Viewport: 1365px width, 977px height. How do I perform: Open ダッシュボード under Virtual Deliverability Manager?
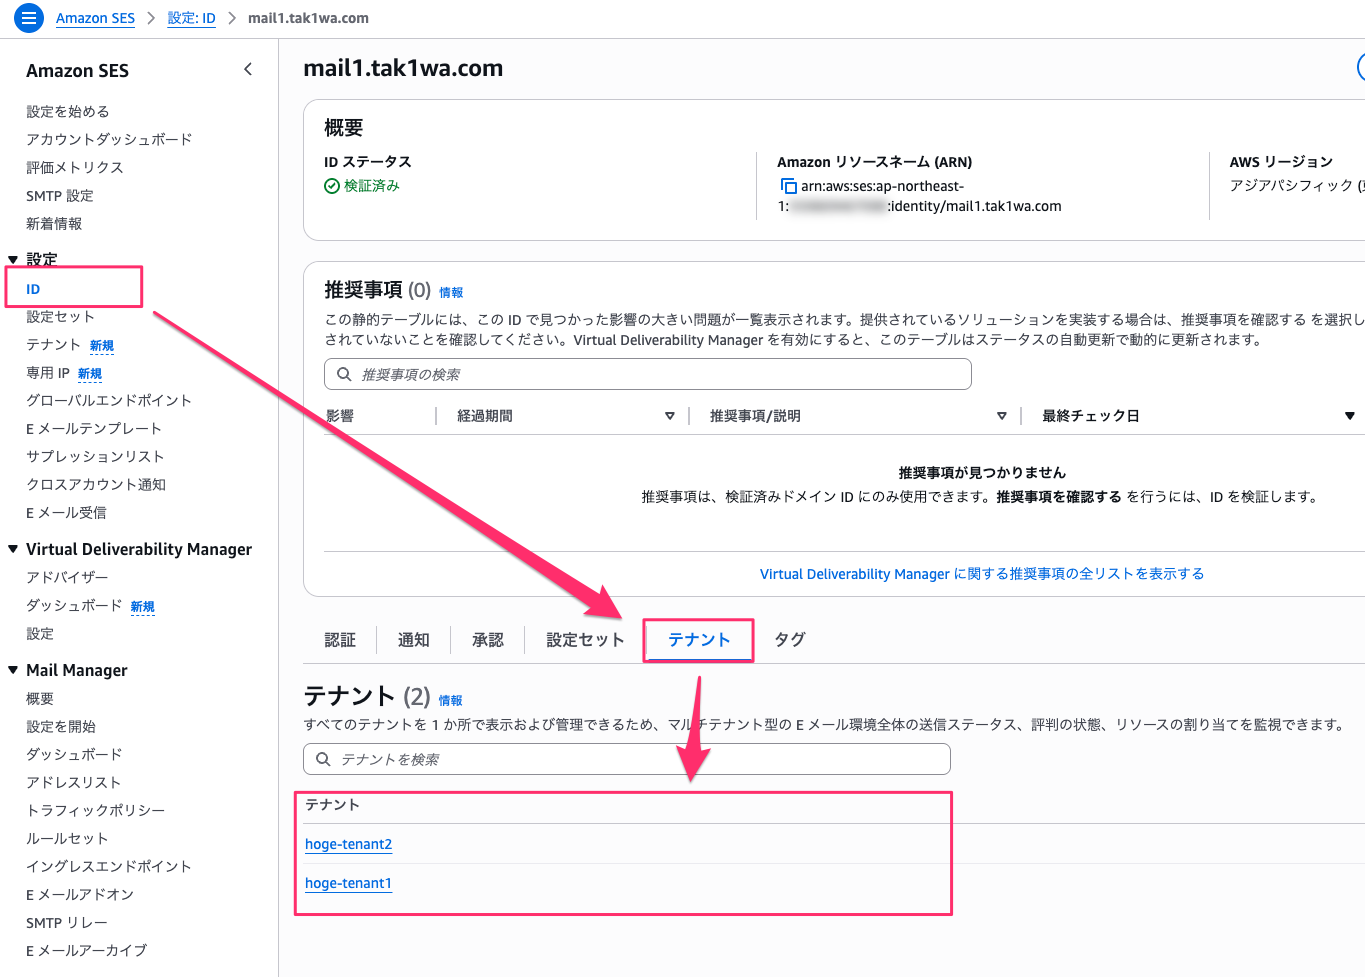click(74, 606)
